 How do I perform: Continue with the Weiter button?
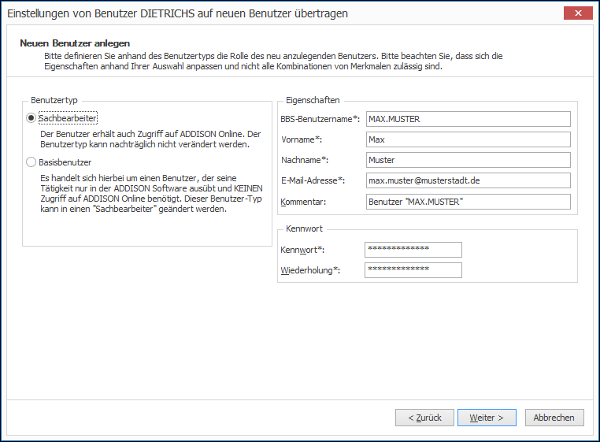pyautogui.click(x=487, y=418)
